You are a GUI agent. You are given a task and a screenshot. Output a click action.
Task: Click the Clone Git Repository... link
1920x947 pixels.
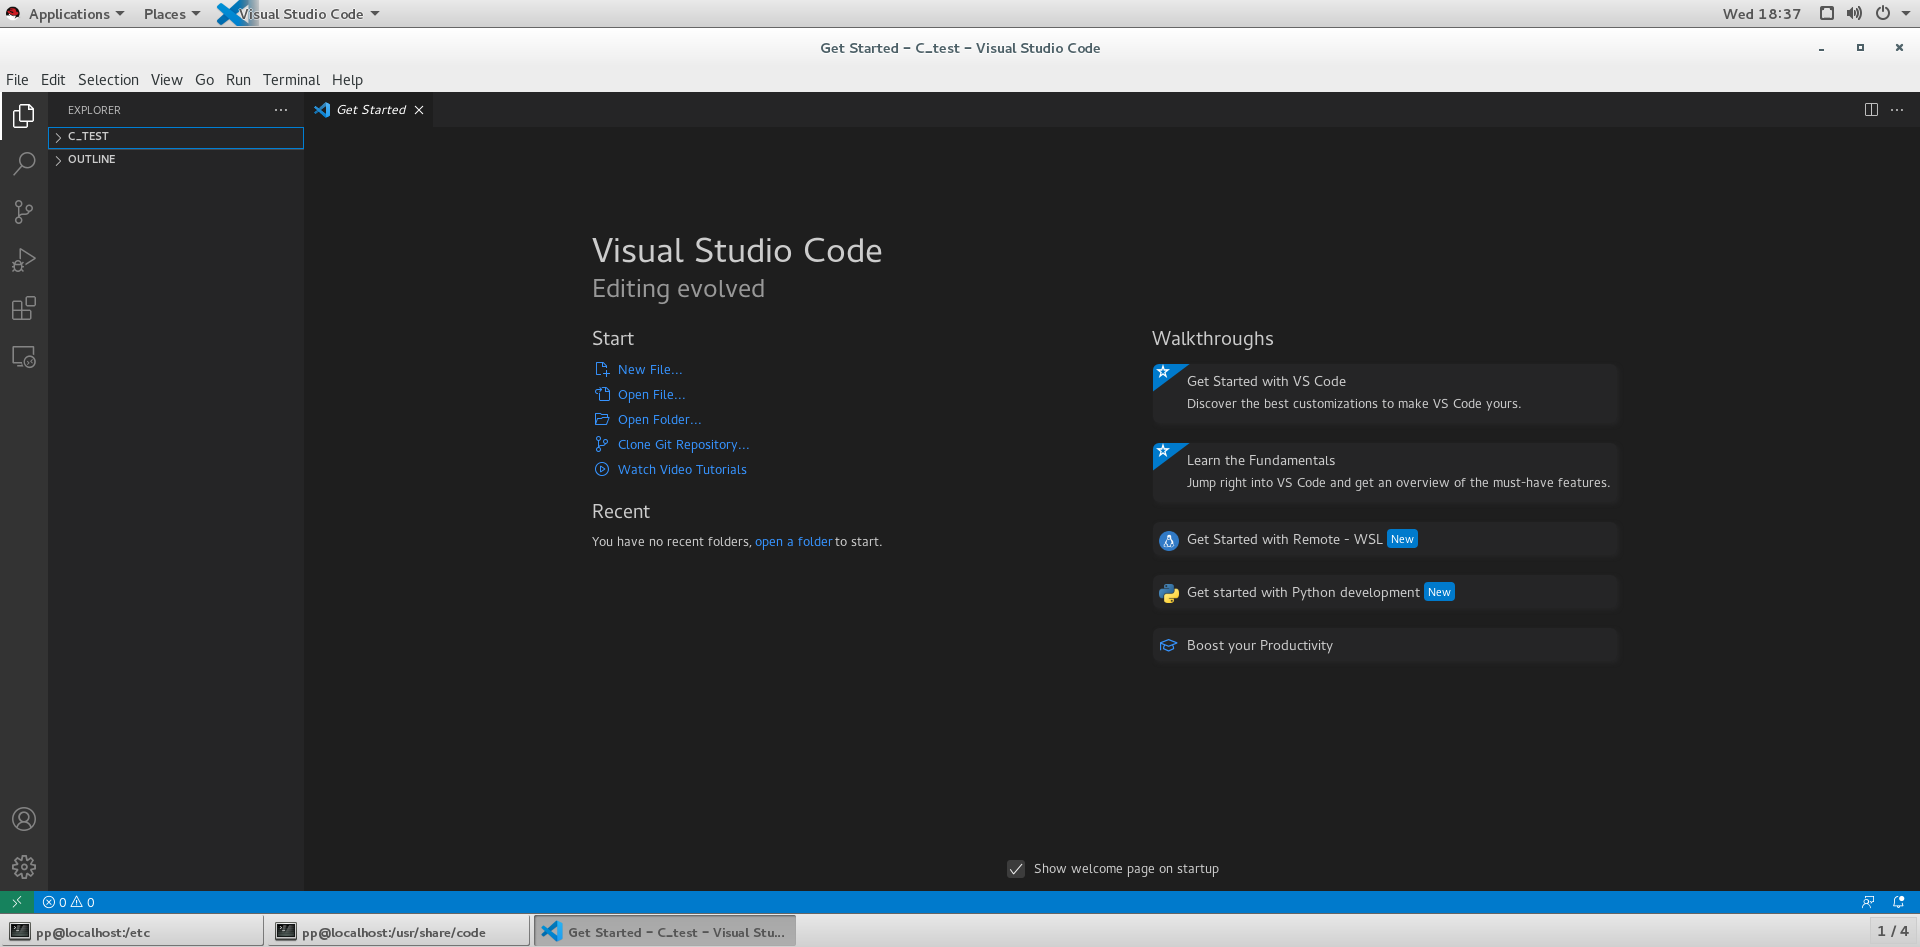683,444
